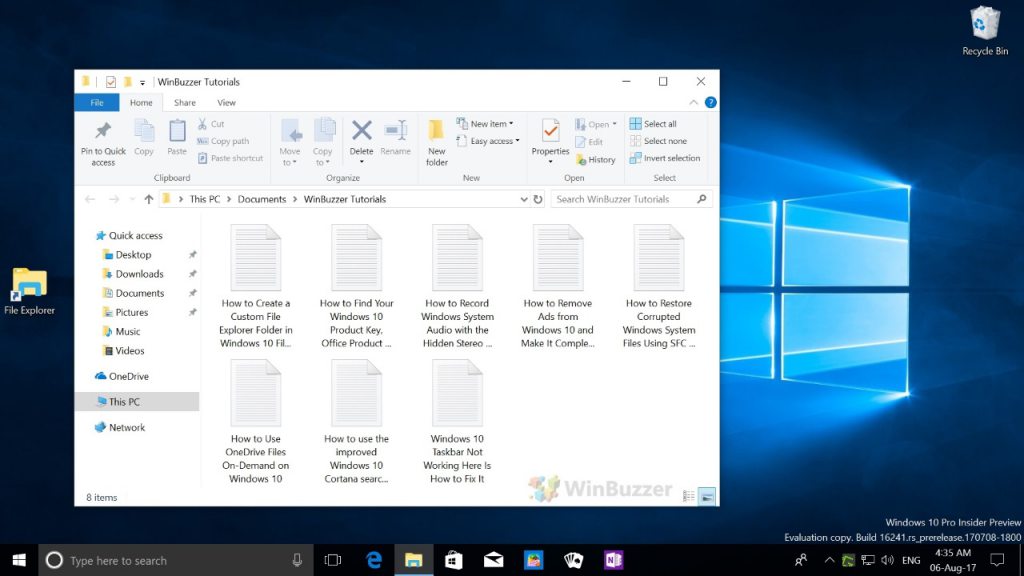
Task: Open Microsoft Edge from the taskbar
Action: 373,559
